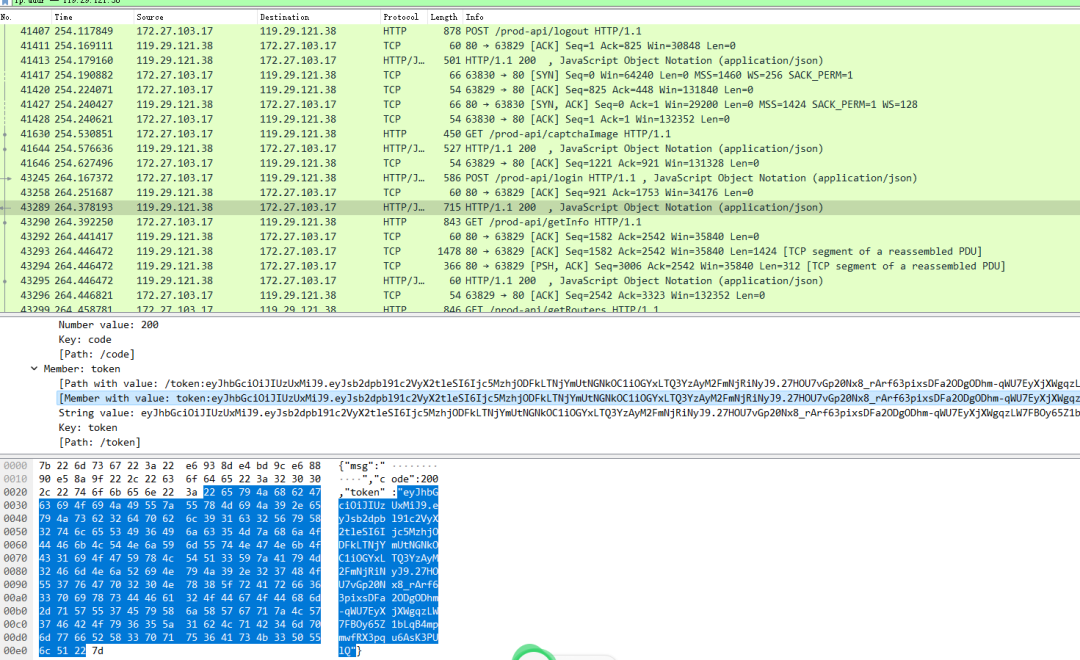
Task: Click ASCII text 'yJ9.27HO' in hex pane
Action: [x=415, y=571]
